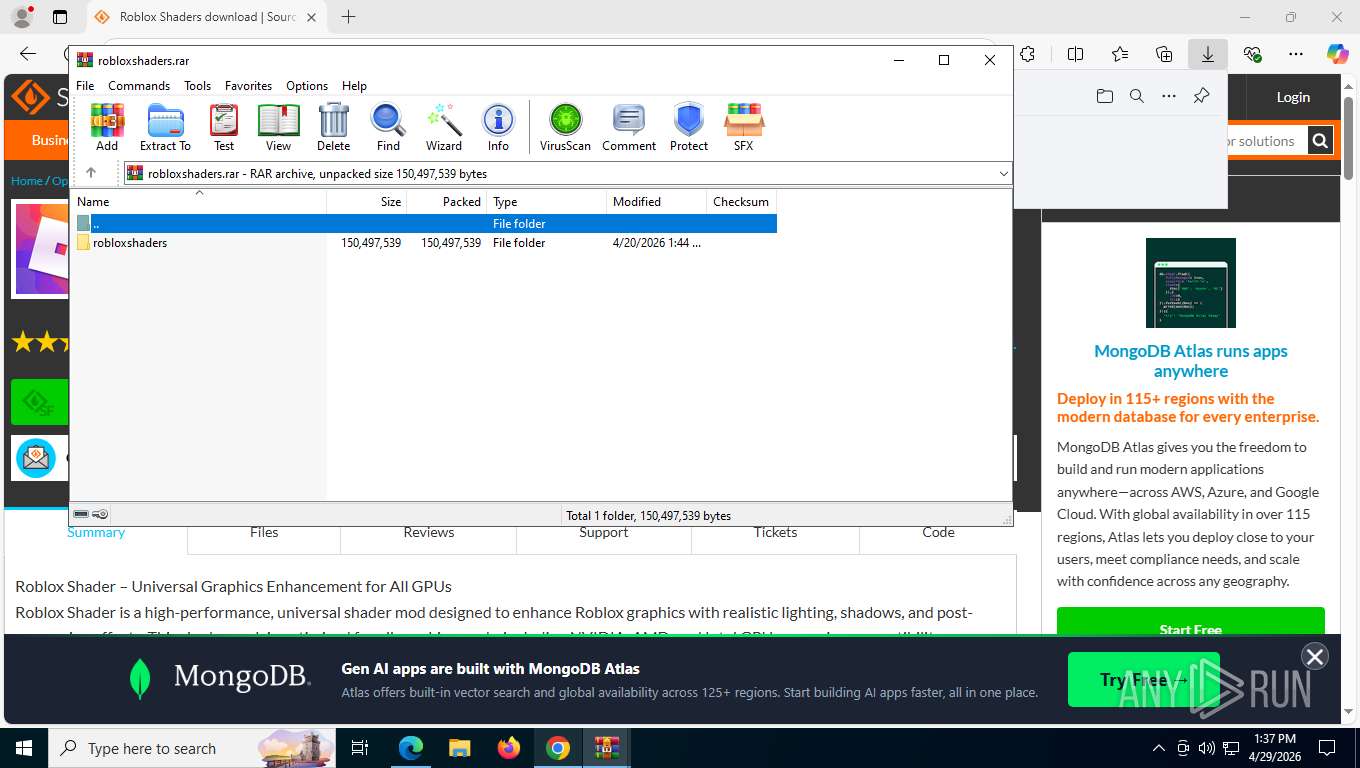Search downloads magnifier icon
The height and width of the screenshot is (768, 1360).
coord(1136,96)
